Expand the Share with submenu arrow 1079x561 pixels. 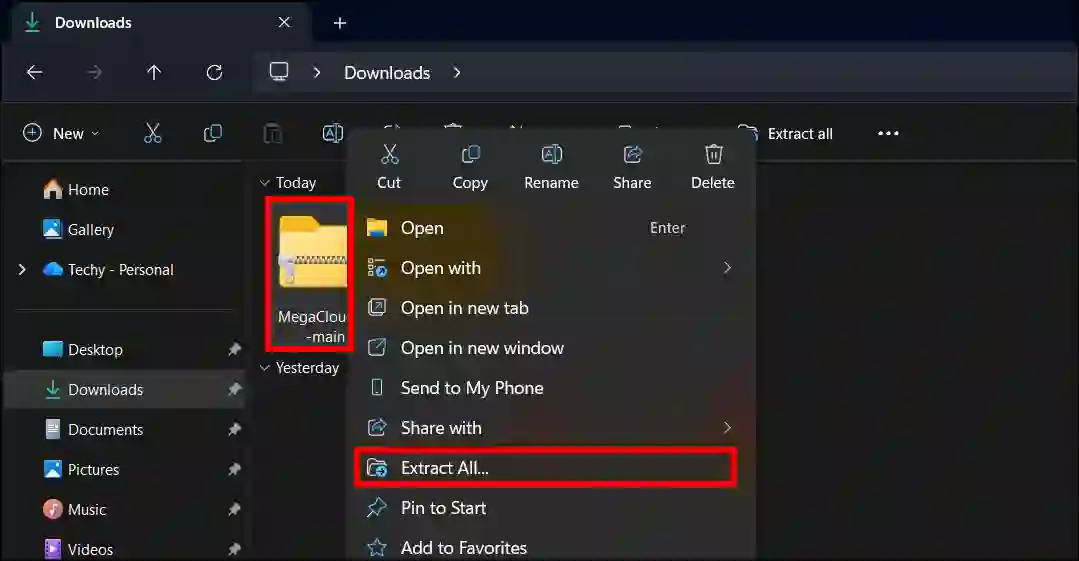tap(727, 427)
